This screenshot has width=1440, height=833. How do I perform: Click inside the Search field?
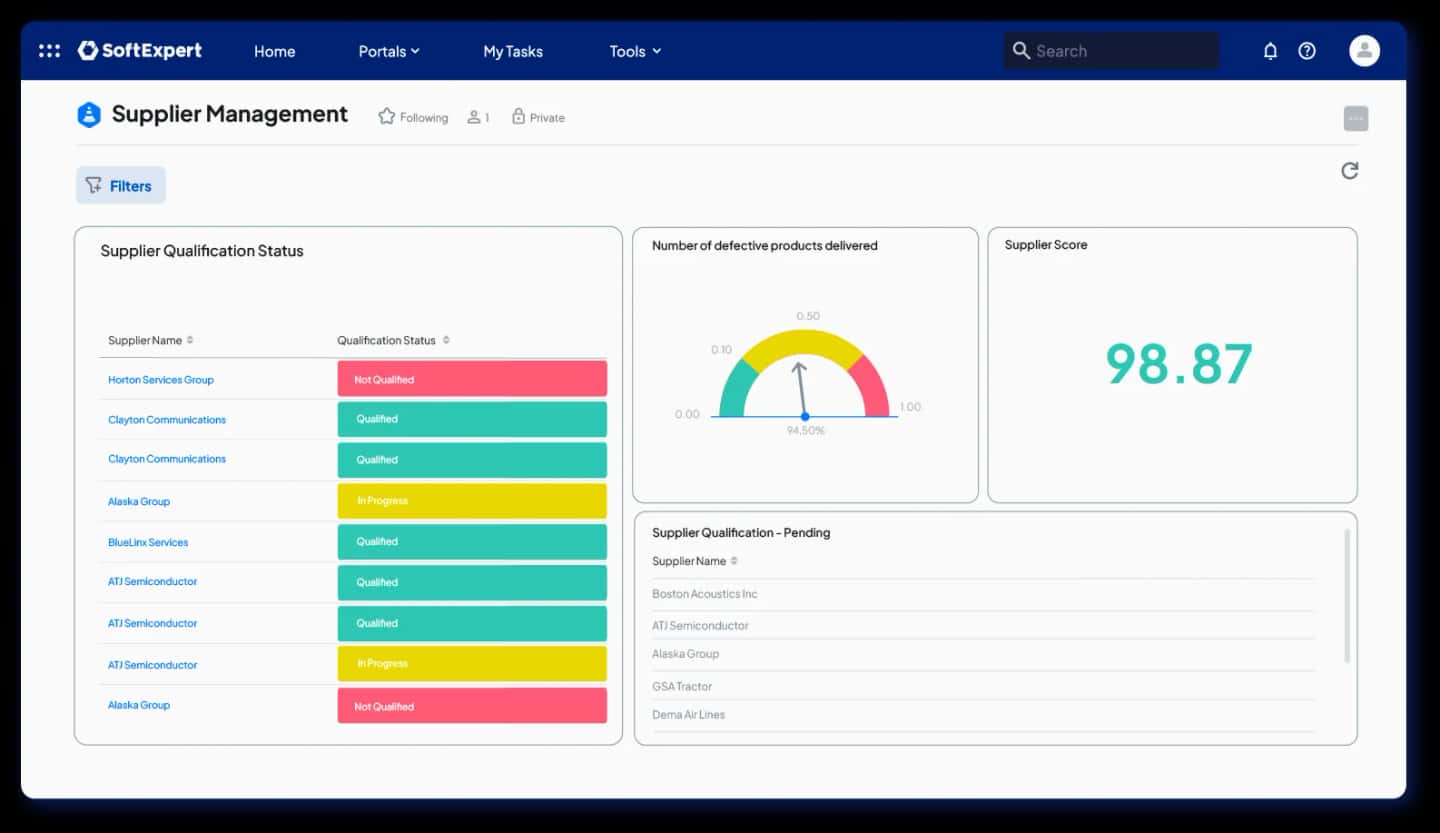1110,49
